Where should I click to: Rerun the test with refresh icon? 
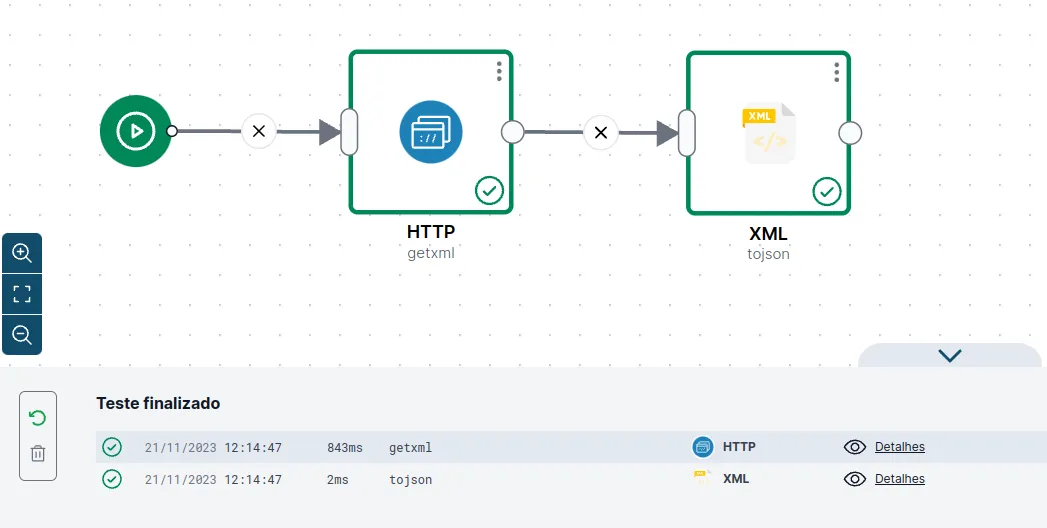point(38,419)
